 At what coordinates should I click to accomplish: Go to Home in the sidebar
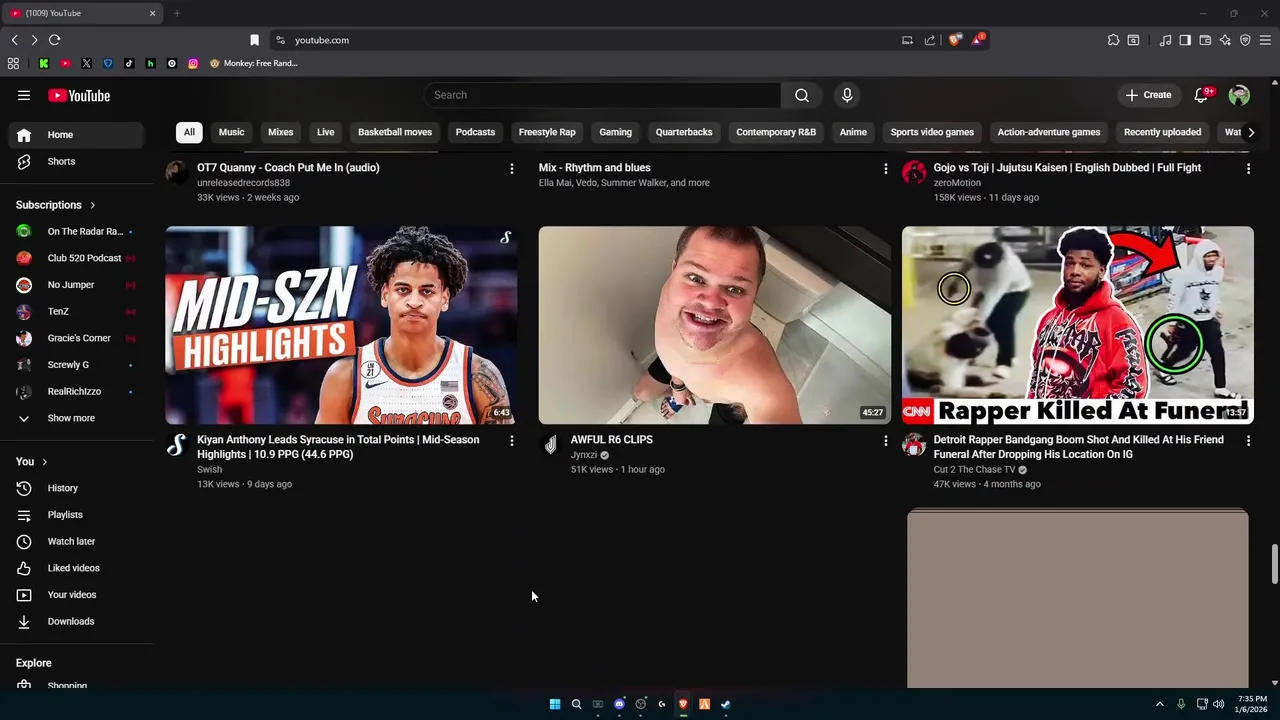point(76,135)
